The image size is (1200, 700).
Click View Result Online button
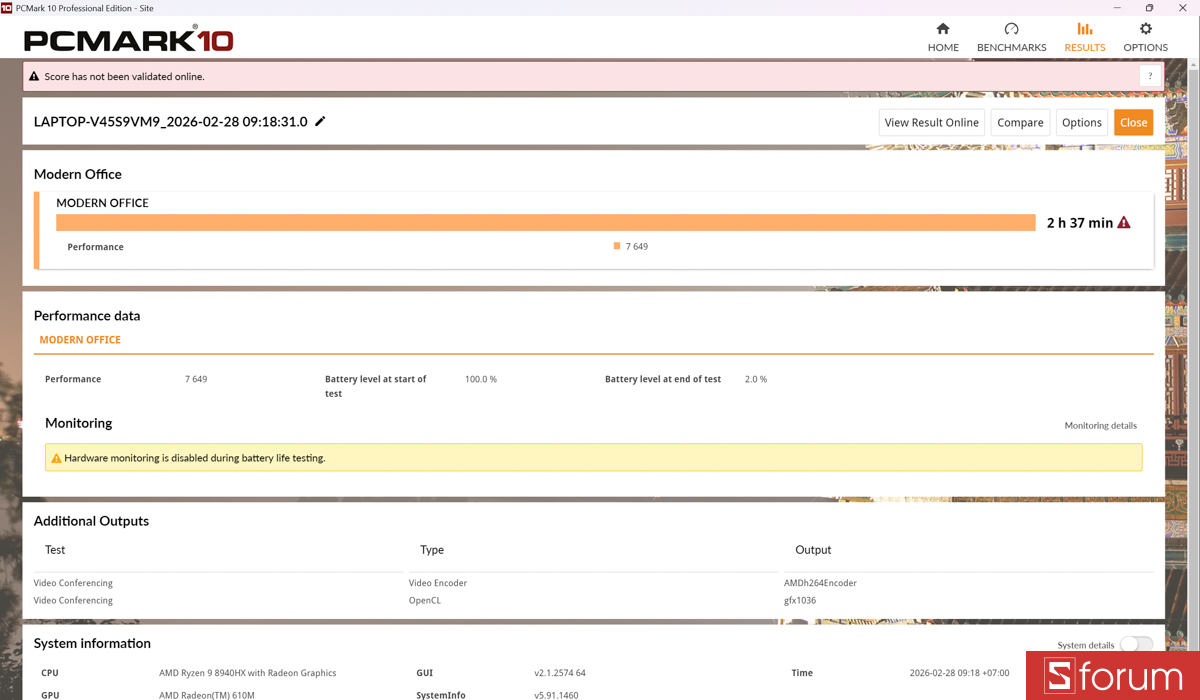coord(932,122)
